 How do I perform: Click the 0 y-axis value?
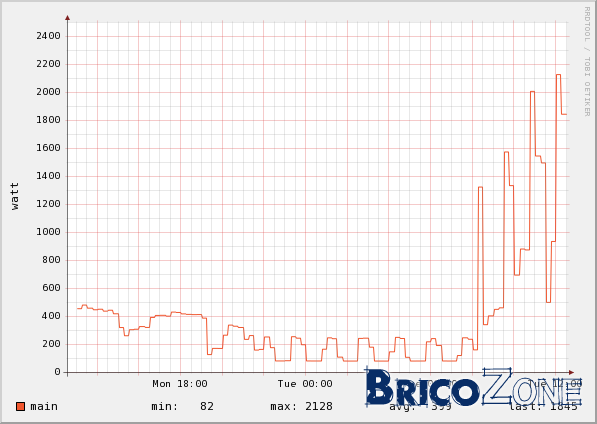57,372
